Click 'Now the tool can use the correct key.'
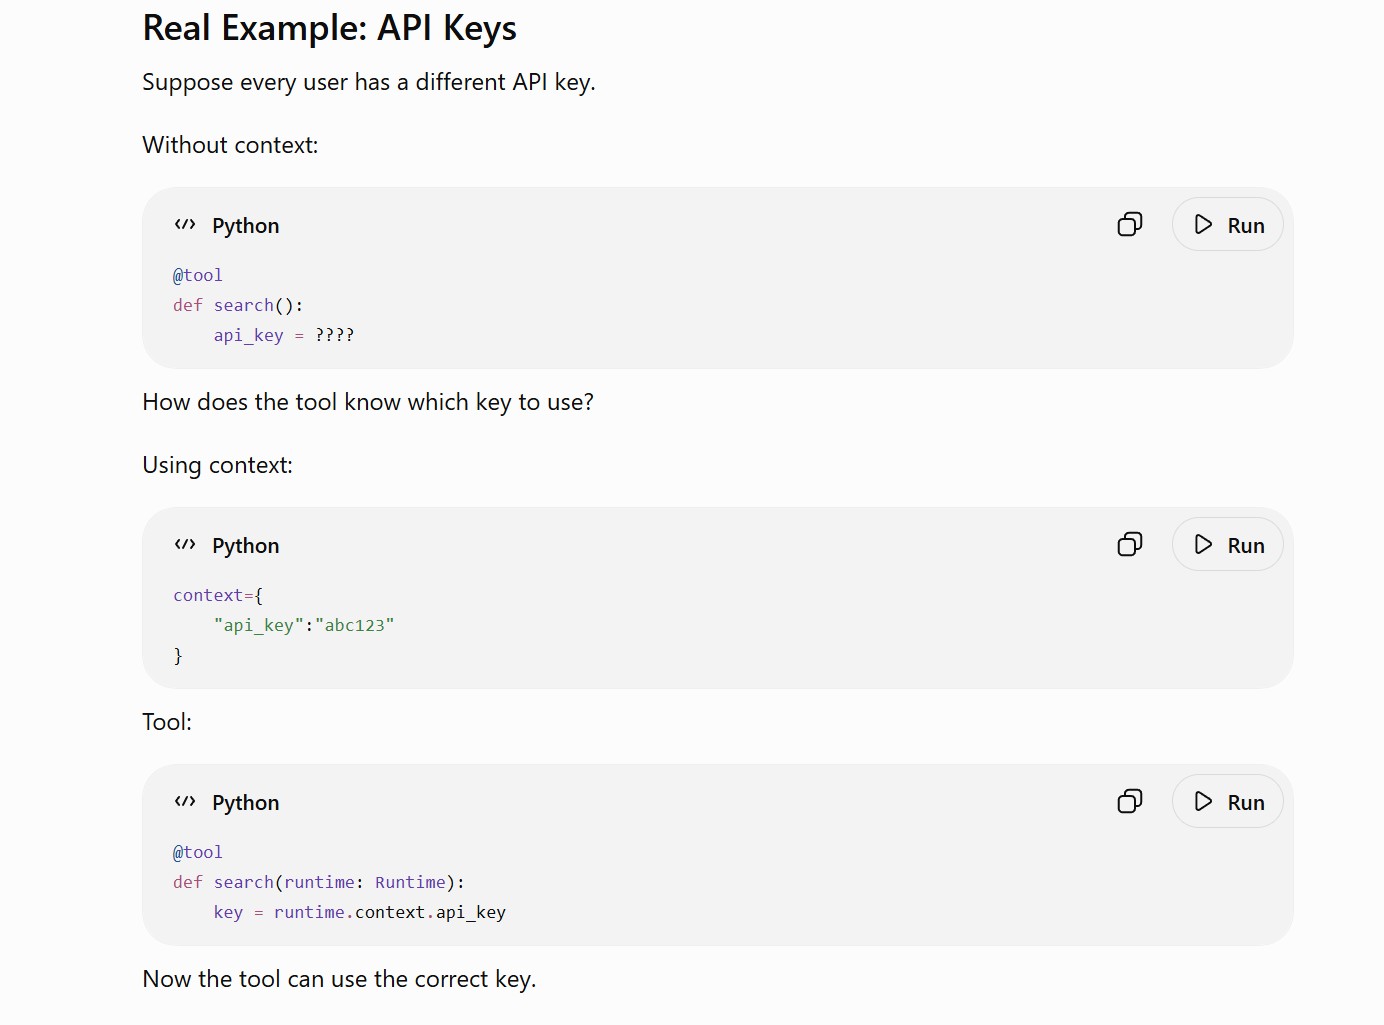1384x1025 pixels. [339, 979]
